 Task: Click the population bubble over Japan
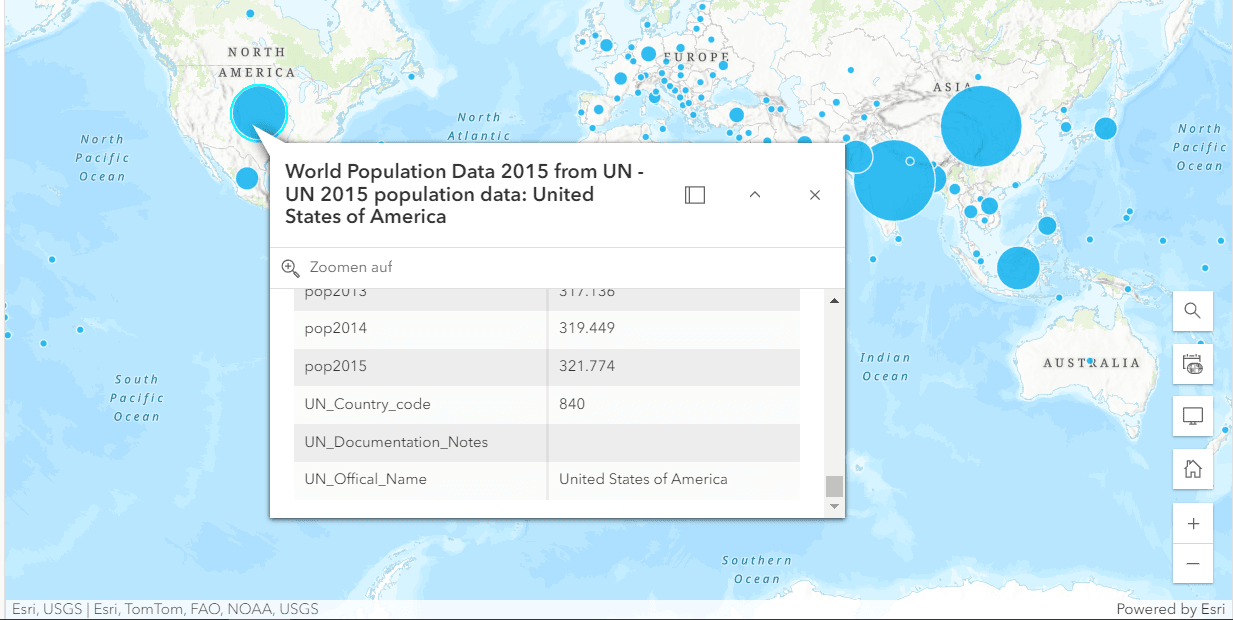(x=1105, y=128)
